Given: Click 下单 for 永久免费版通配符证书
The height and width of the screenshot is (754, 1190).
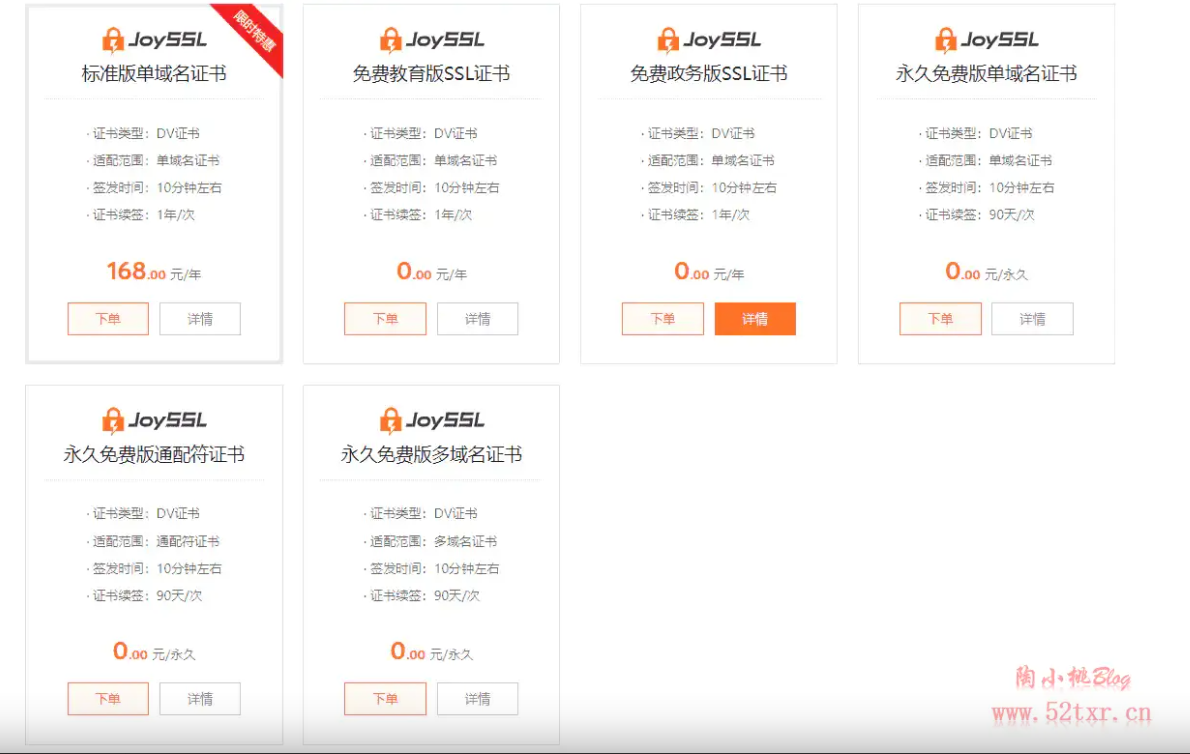Looking at the screenshot, I should [x=108, y=699].
